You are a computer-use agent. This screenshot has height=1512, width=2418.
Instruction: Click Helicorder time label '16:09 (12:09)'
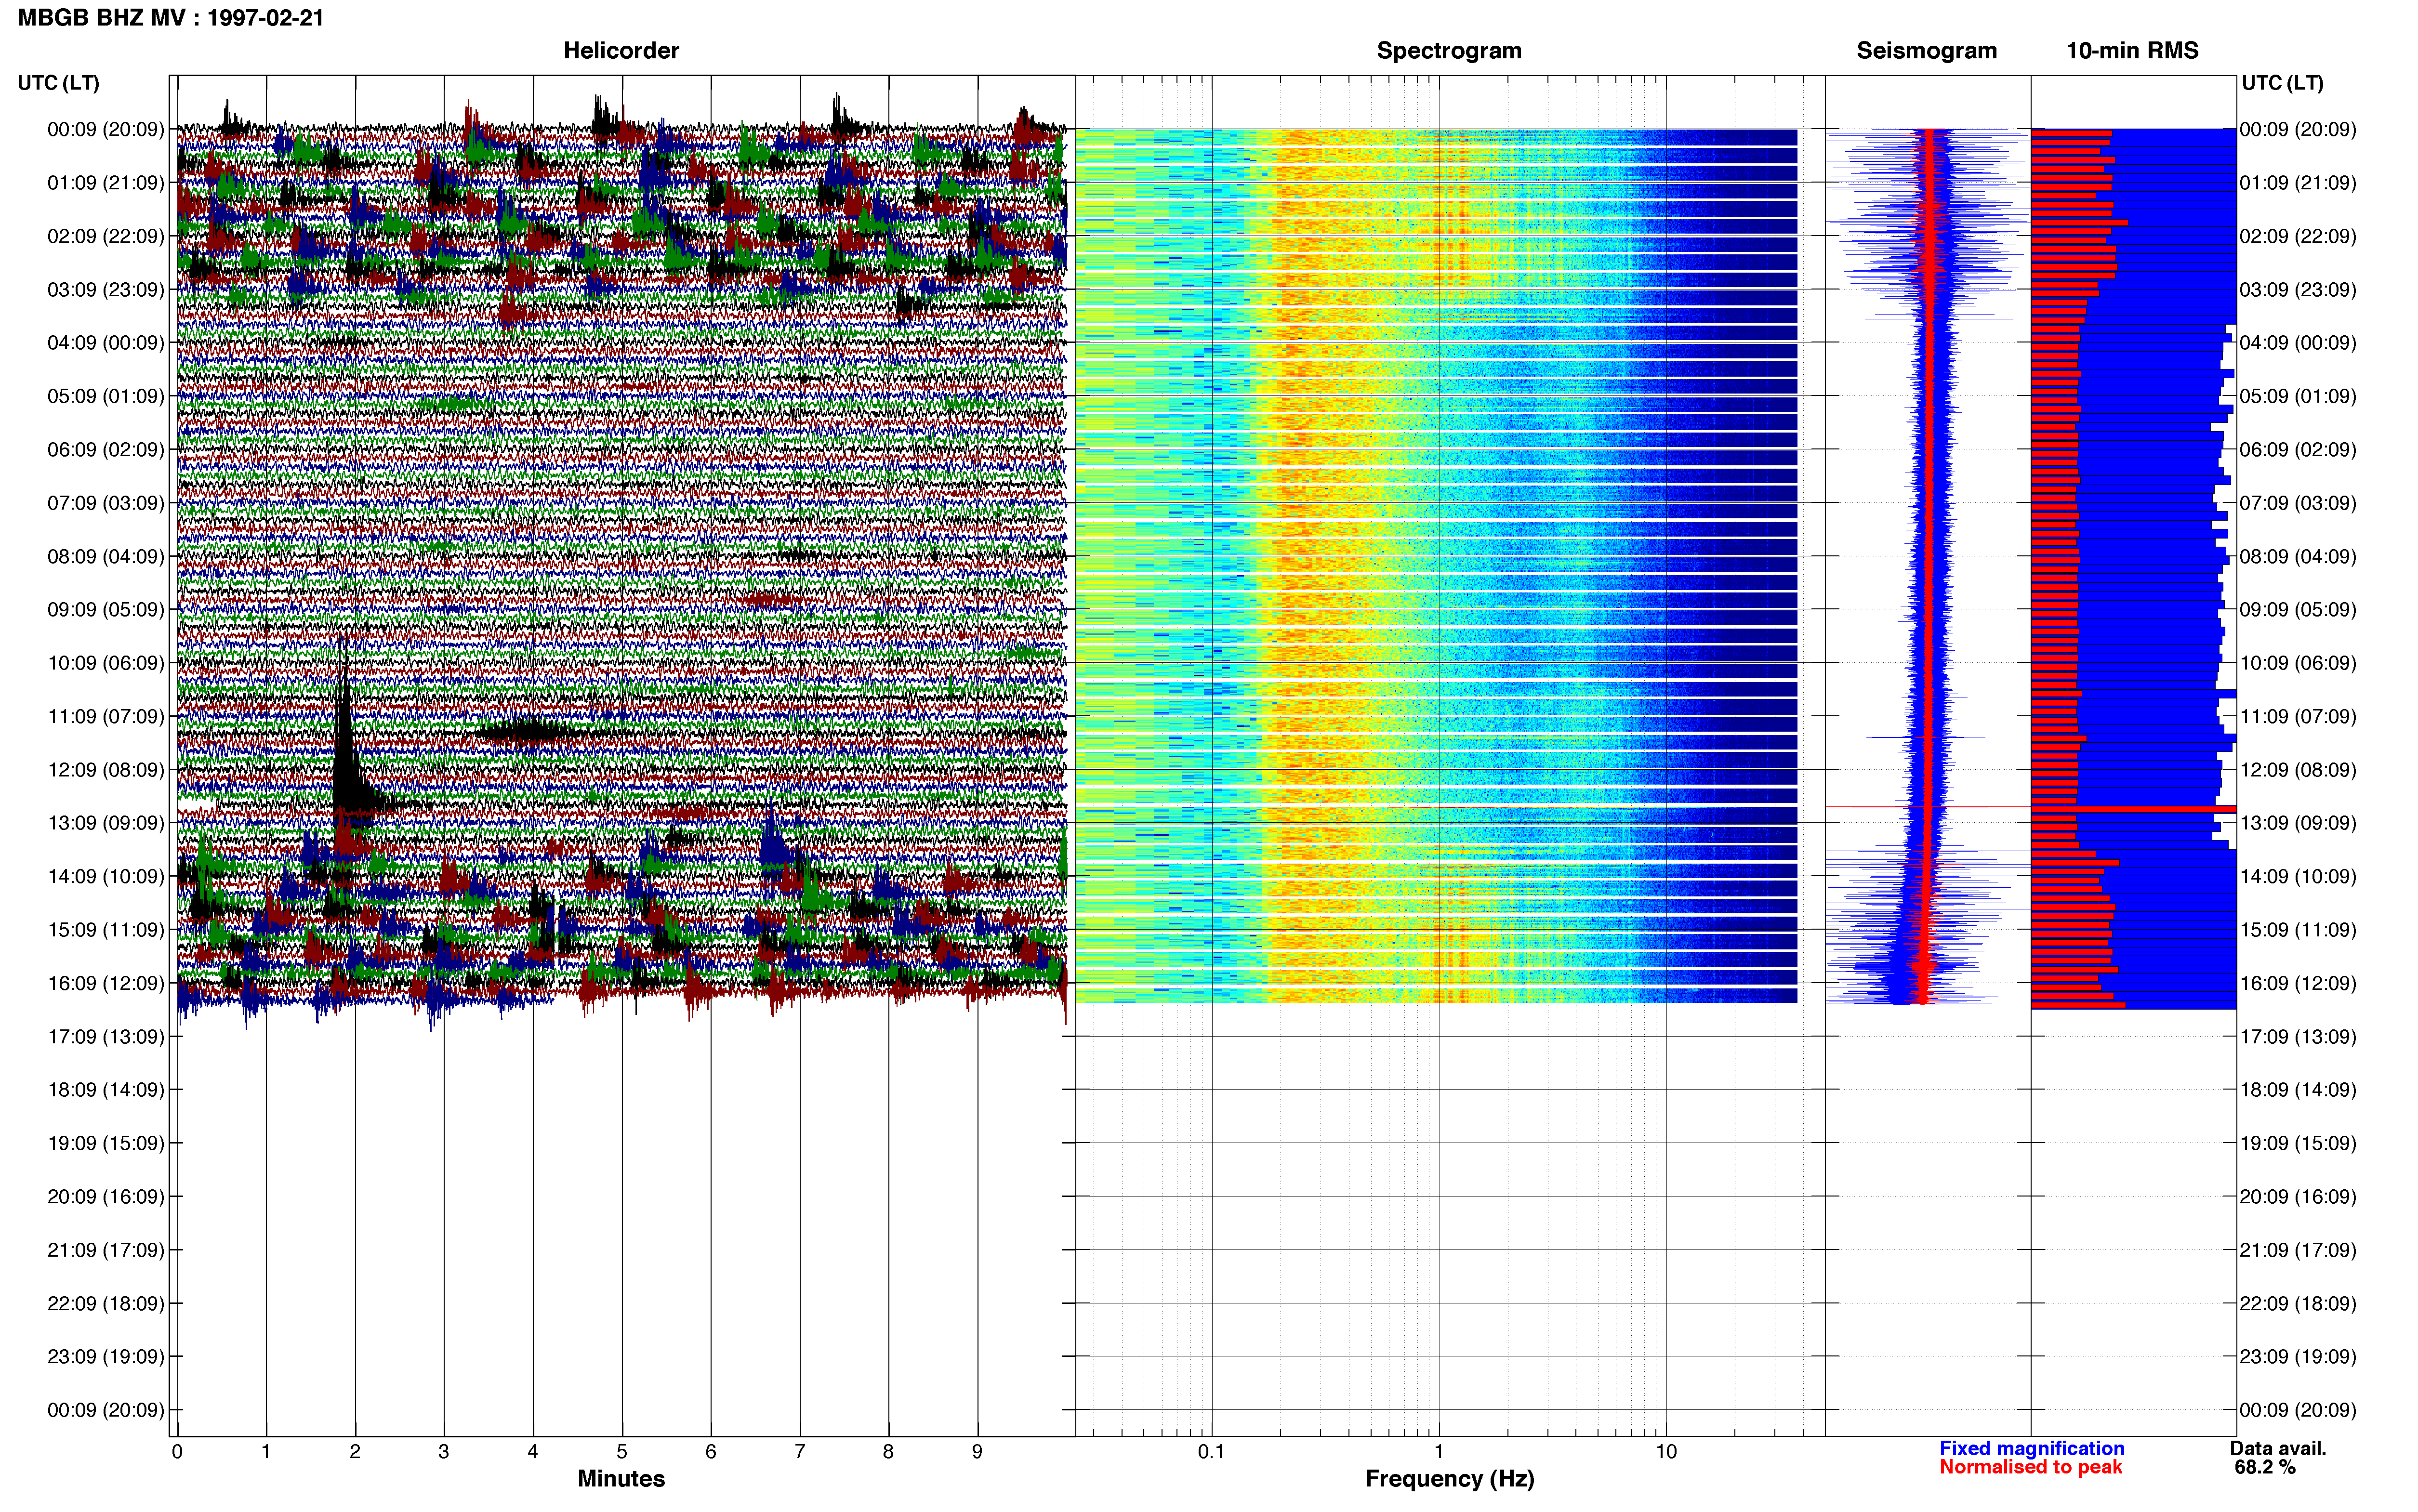106,983
